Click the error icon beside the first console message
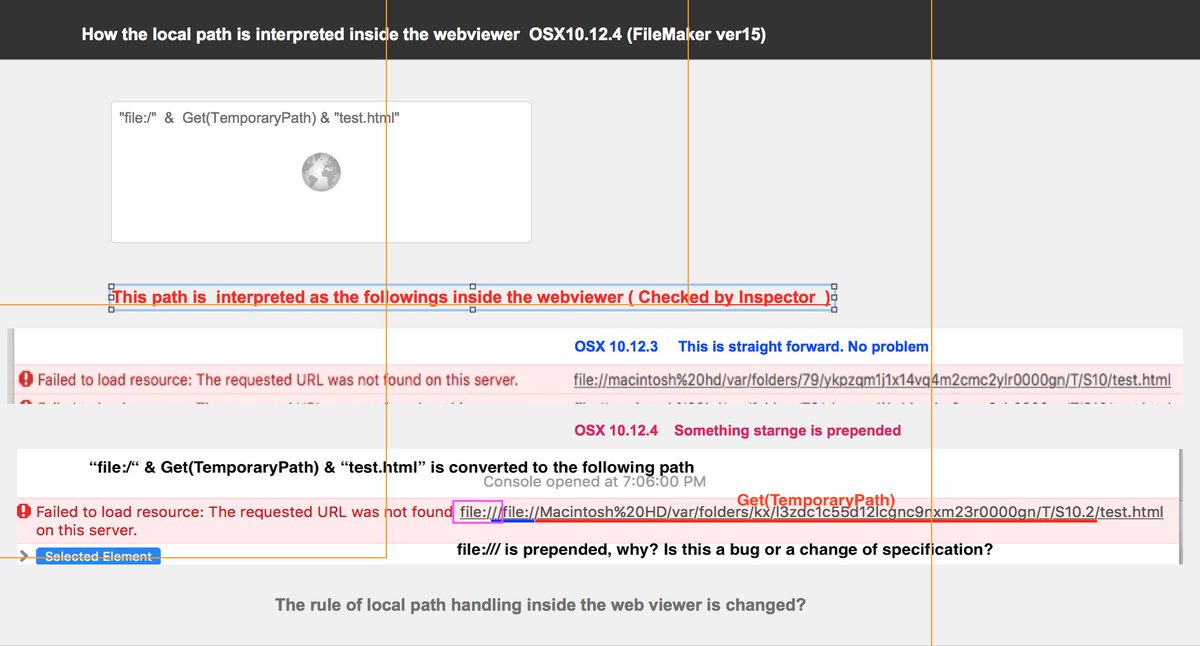Viewport: 1200px width, 646px height. (23, 380)
